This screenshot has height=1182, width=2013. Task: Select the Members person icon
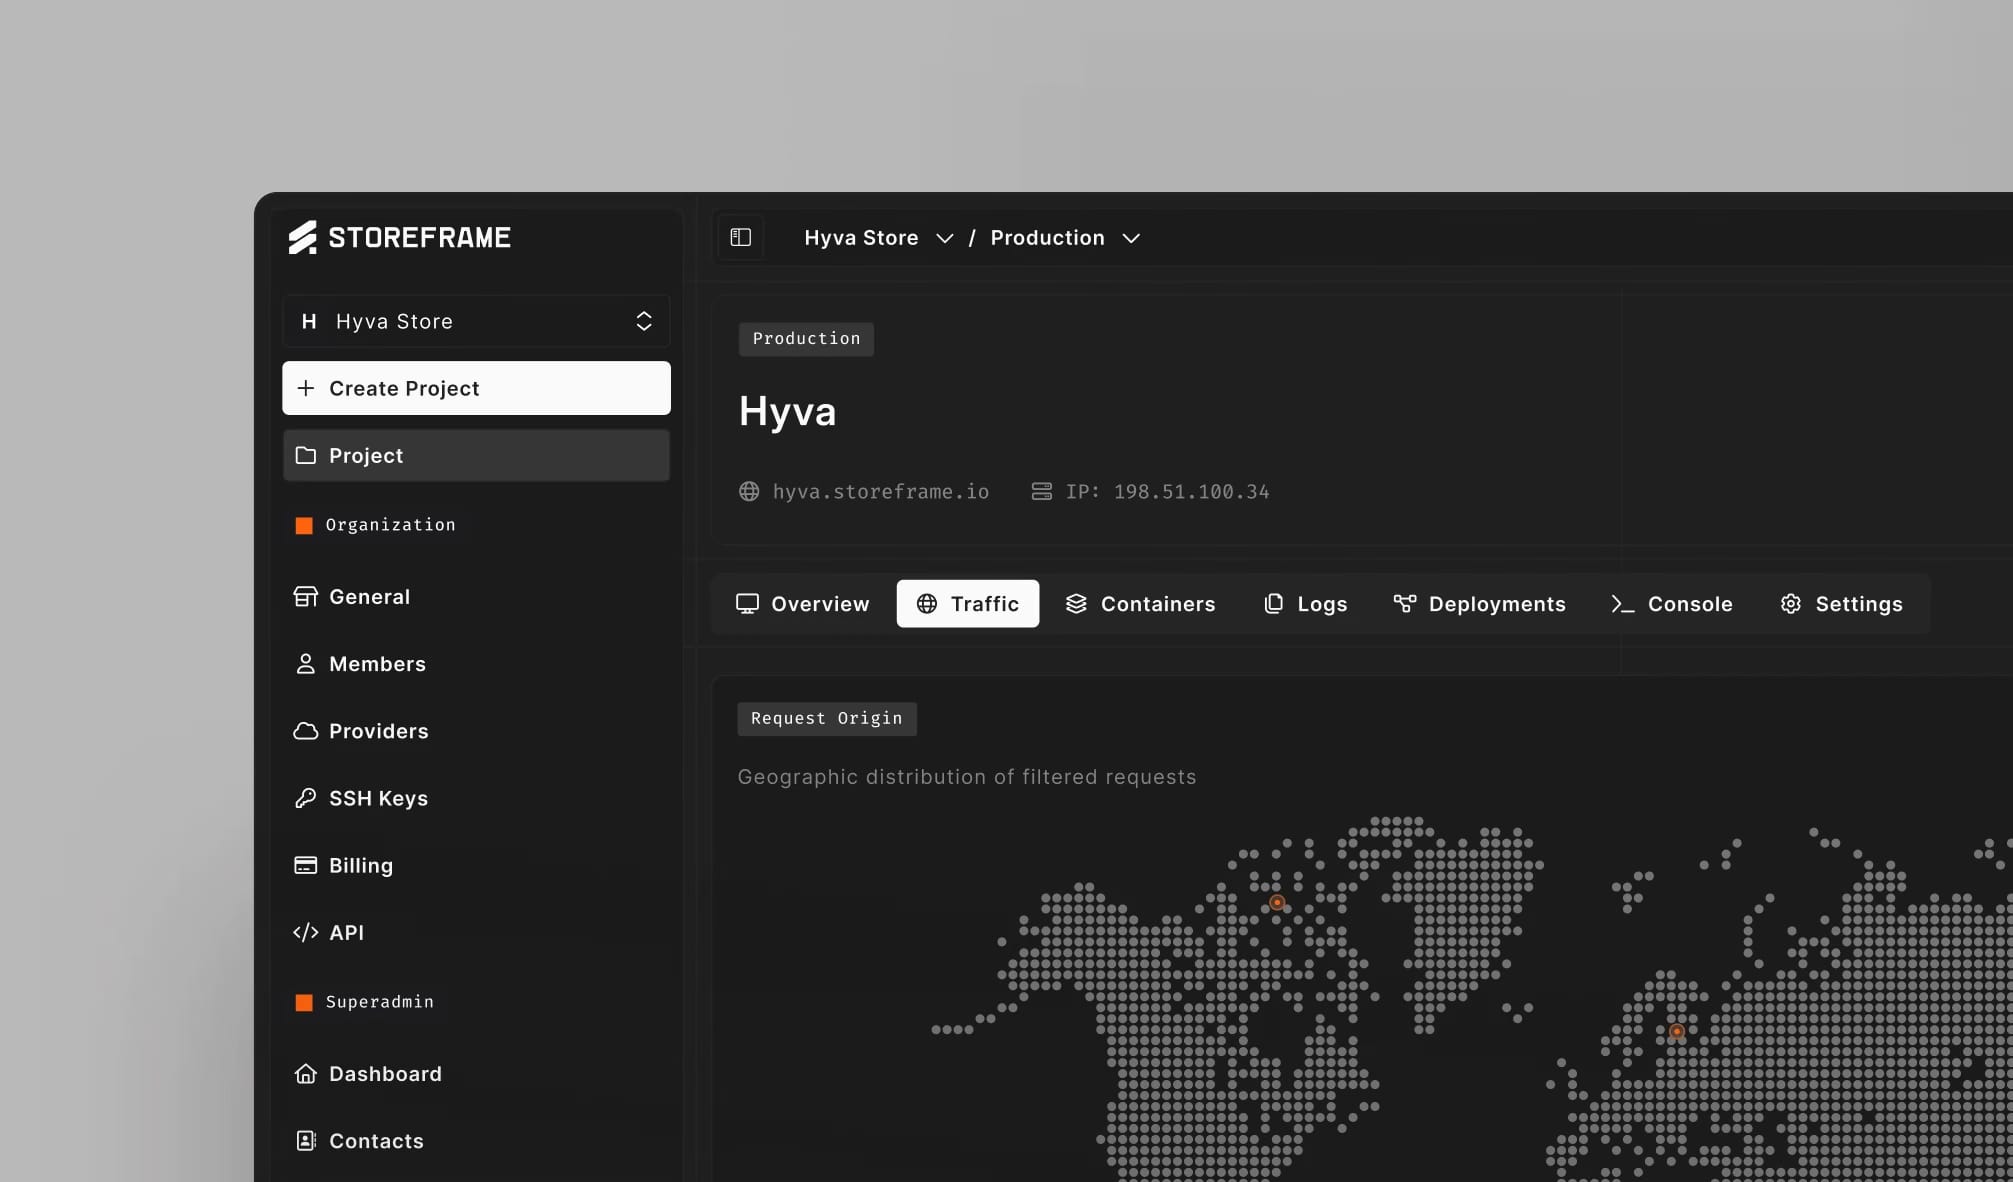[x=305, y=664]
